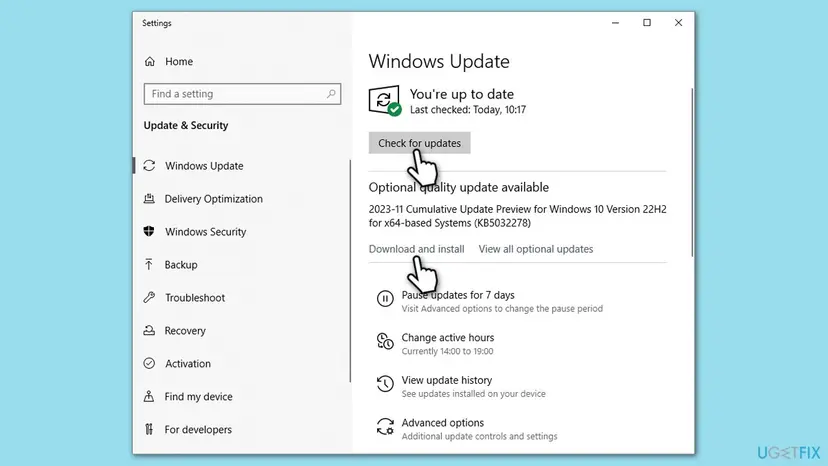Click the You're up to date status text
This screenshot has height=466, width=828.
click(x=462, y=94)
